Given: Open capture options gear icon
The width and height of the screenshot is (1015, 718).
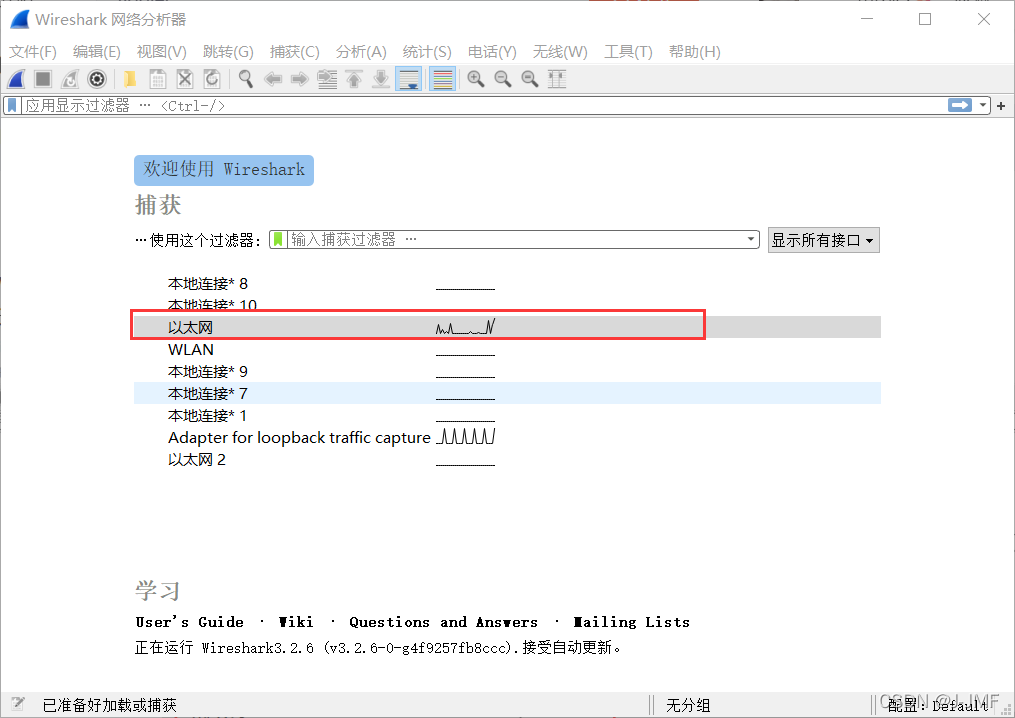Looking at the screenshot, I should pyautogui.click(x=97, y=79).
